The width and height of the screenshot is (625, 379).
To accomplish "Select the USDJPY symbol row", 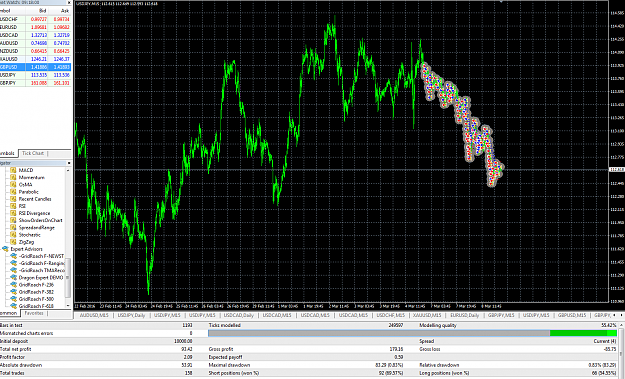I will pyautogui.click(x=35, y=75).
